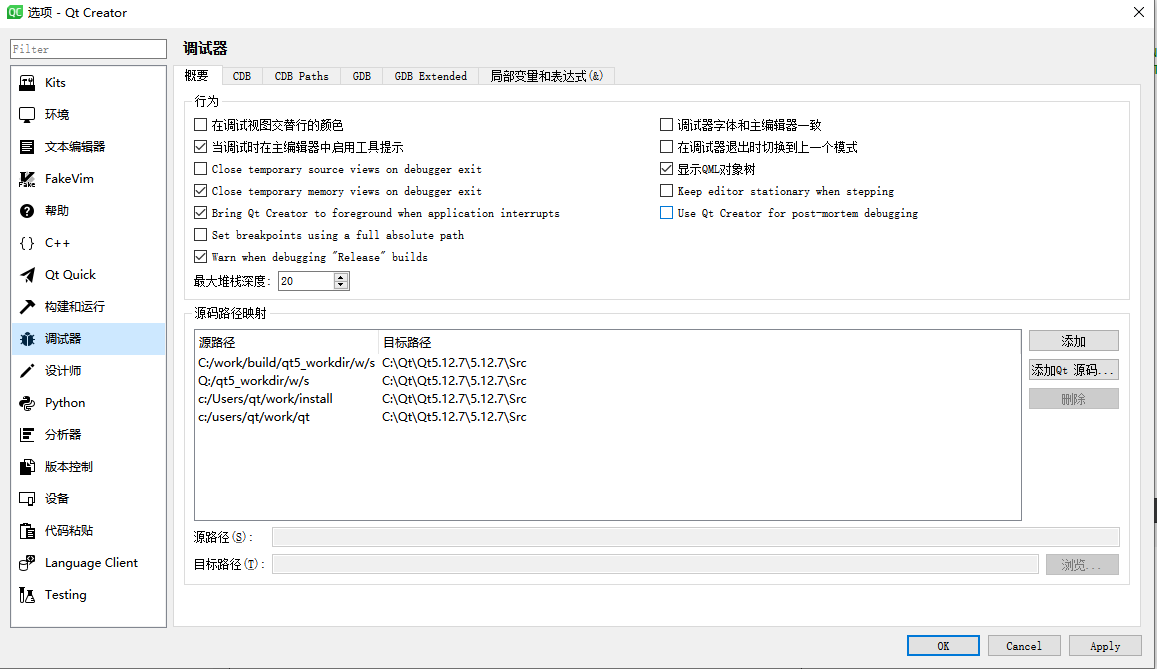The image size is (1157, 669).
Task: Open the Kits settings in sidebar
Action: 57,82
